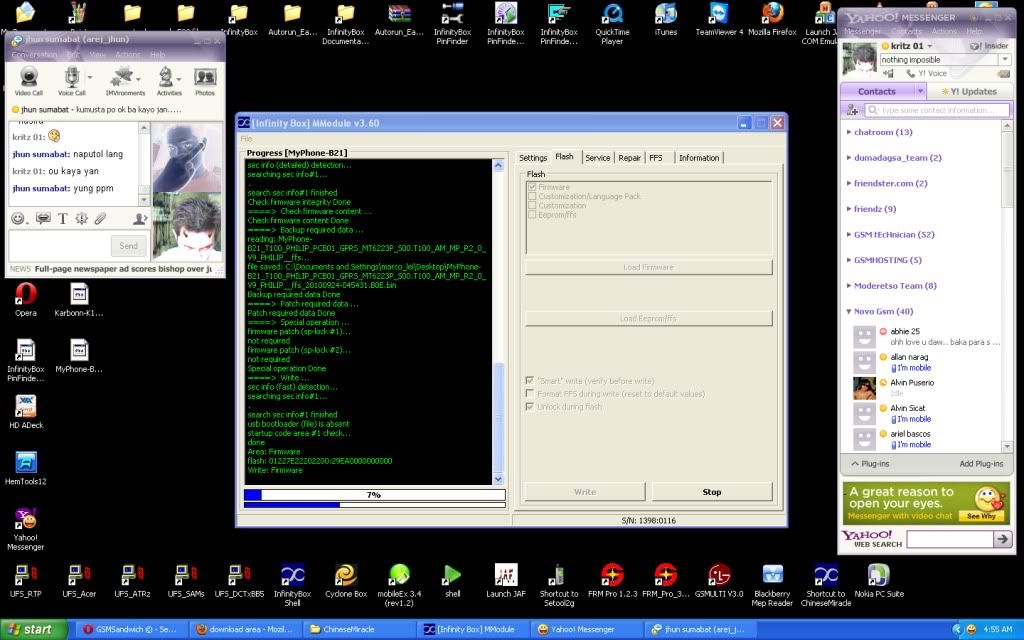Viewport: 1024px width, 640px height.
Task: Stop the firmware write operation
Action: click(712, 492)
